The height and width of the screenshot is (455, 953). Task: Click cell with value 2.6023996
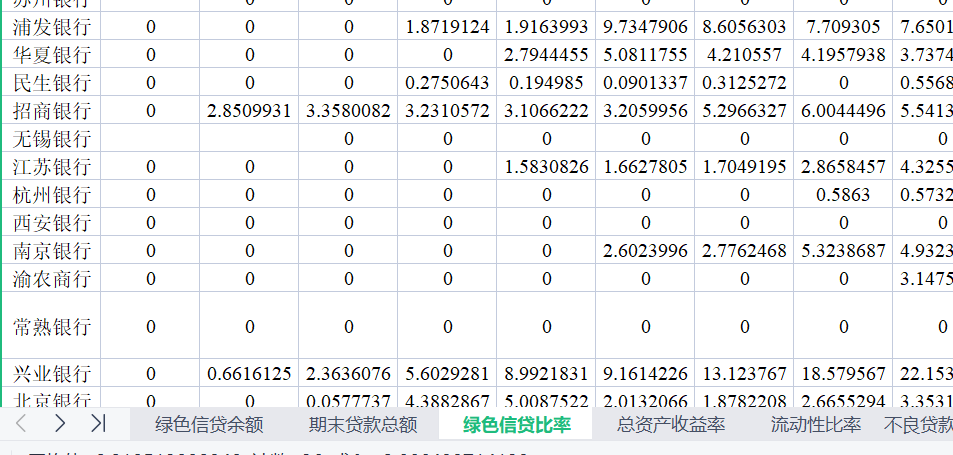(x=645, y=250)
